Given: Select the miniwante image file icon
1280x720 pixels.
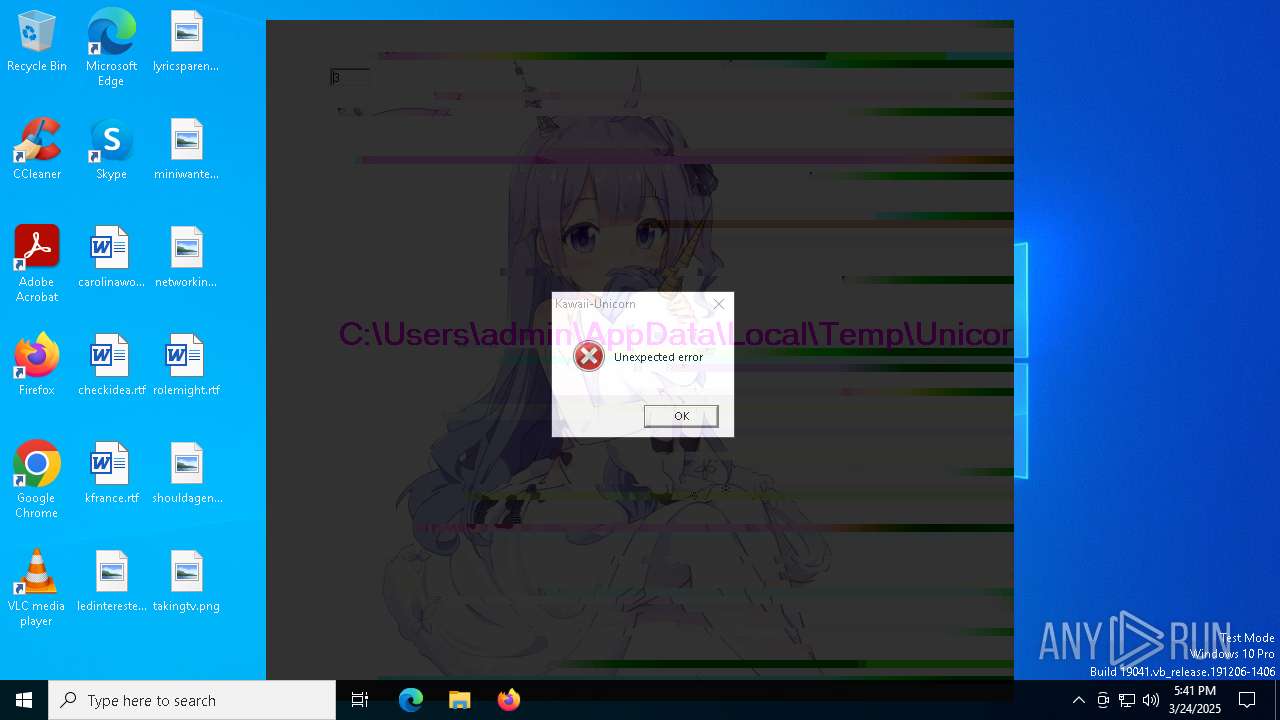Looking at the screenshot, I should (186, 149).
